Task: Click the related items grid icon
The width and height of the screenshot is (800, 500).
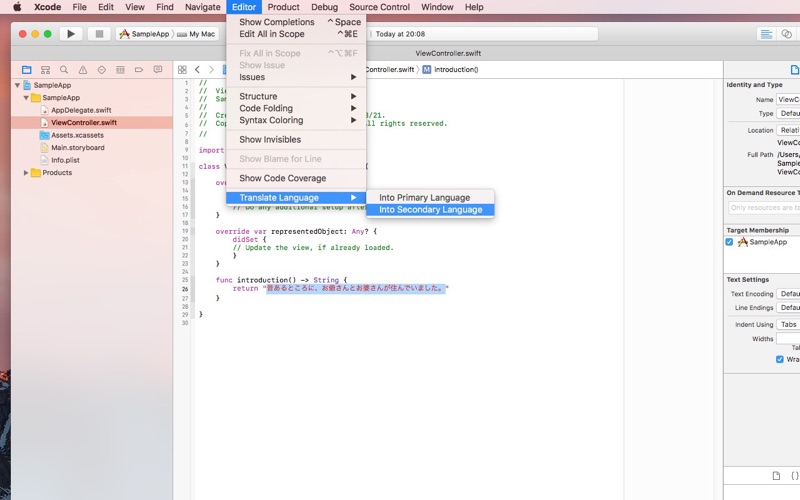Action: click(x=182, y=70)
